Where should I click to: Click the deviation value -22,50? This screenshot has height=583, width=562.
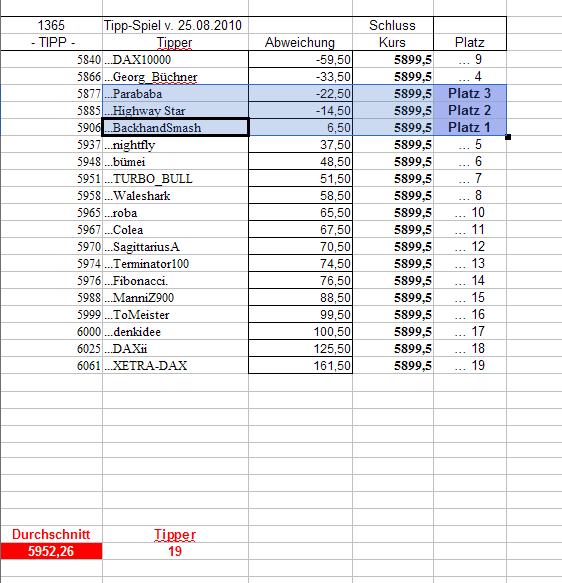300,93
